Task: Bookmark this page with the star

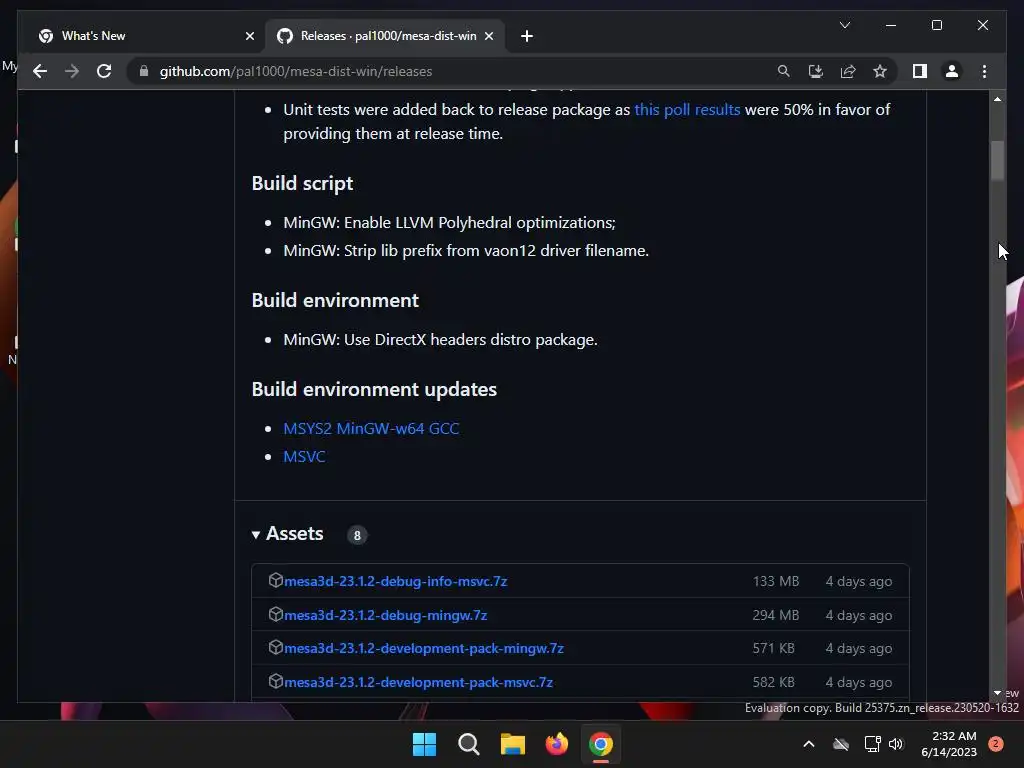Action: [x=880, y=71]
